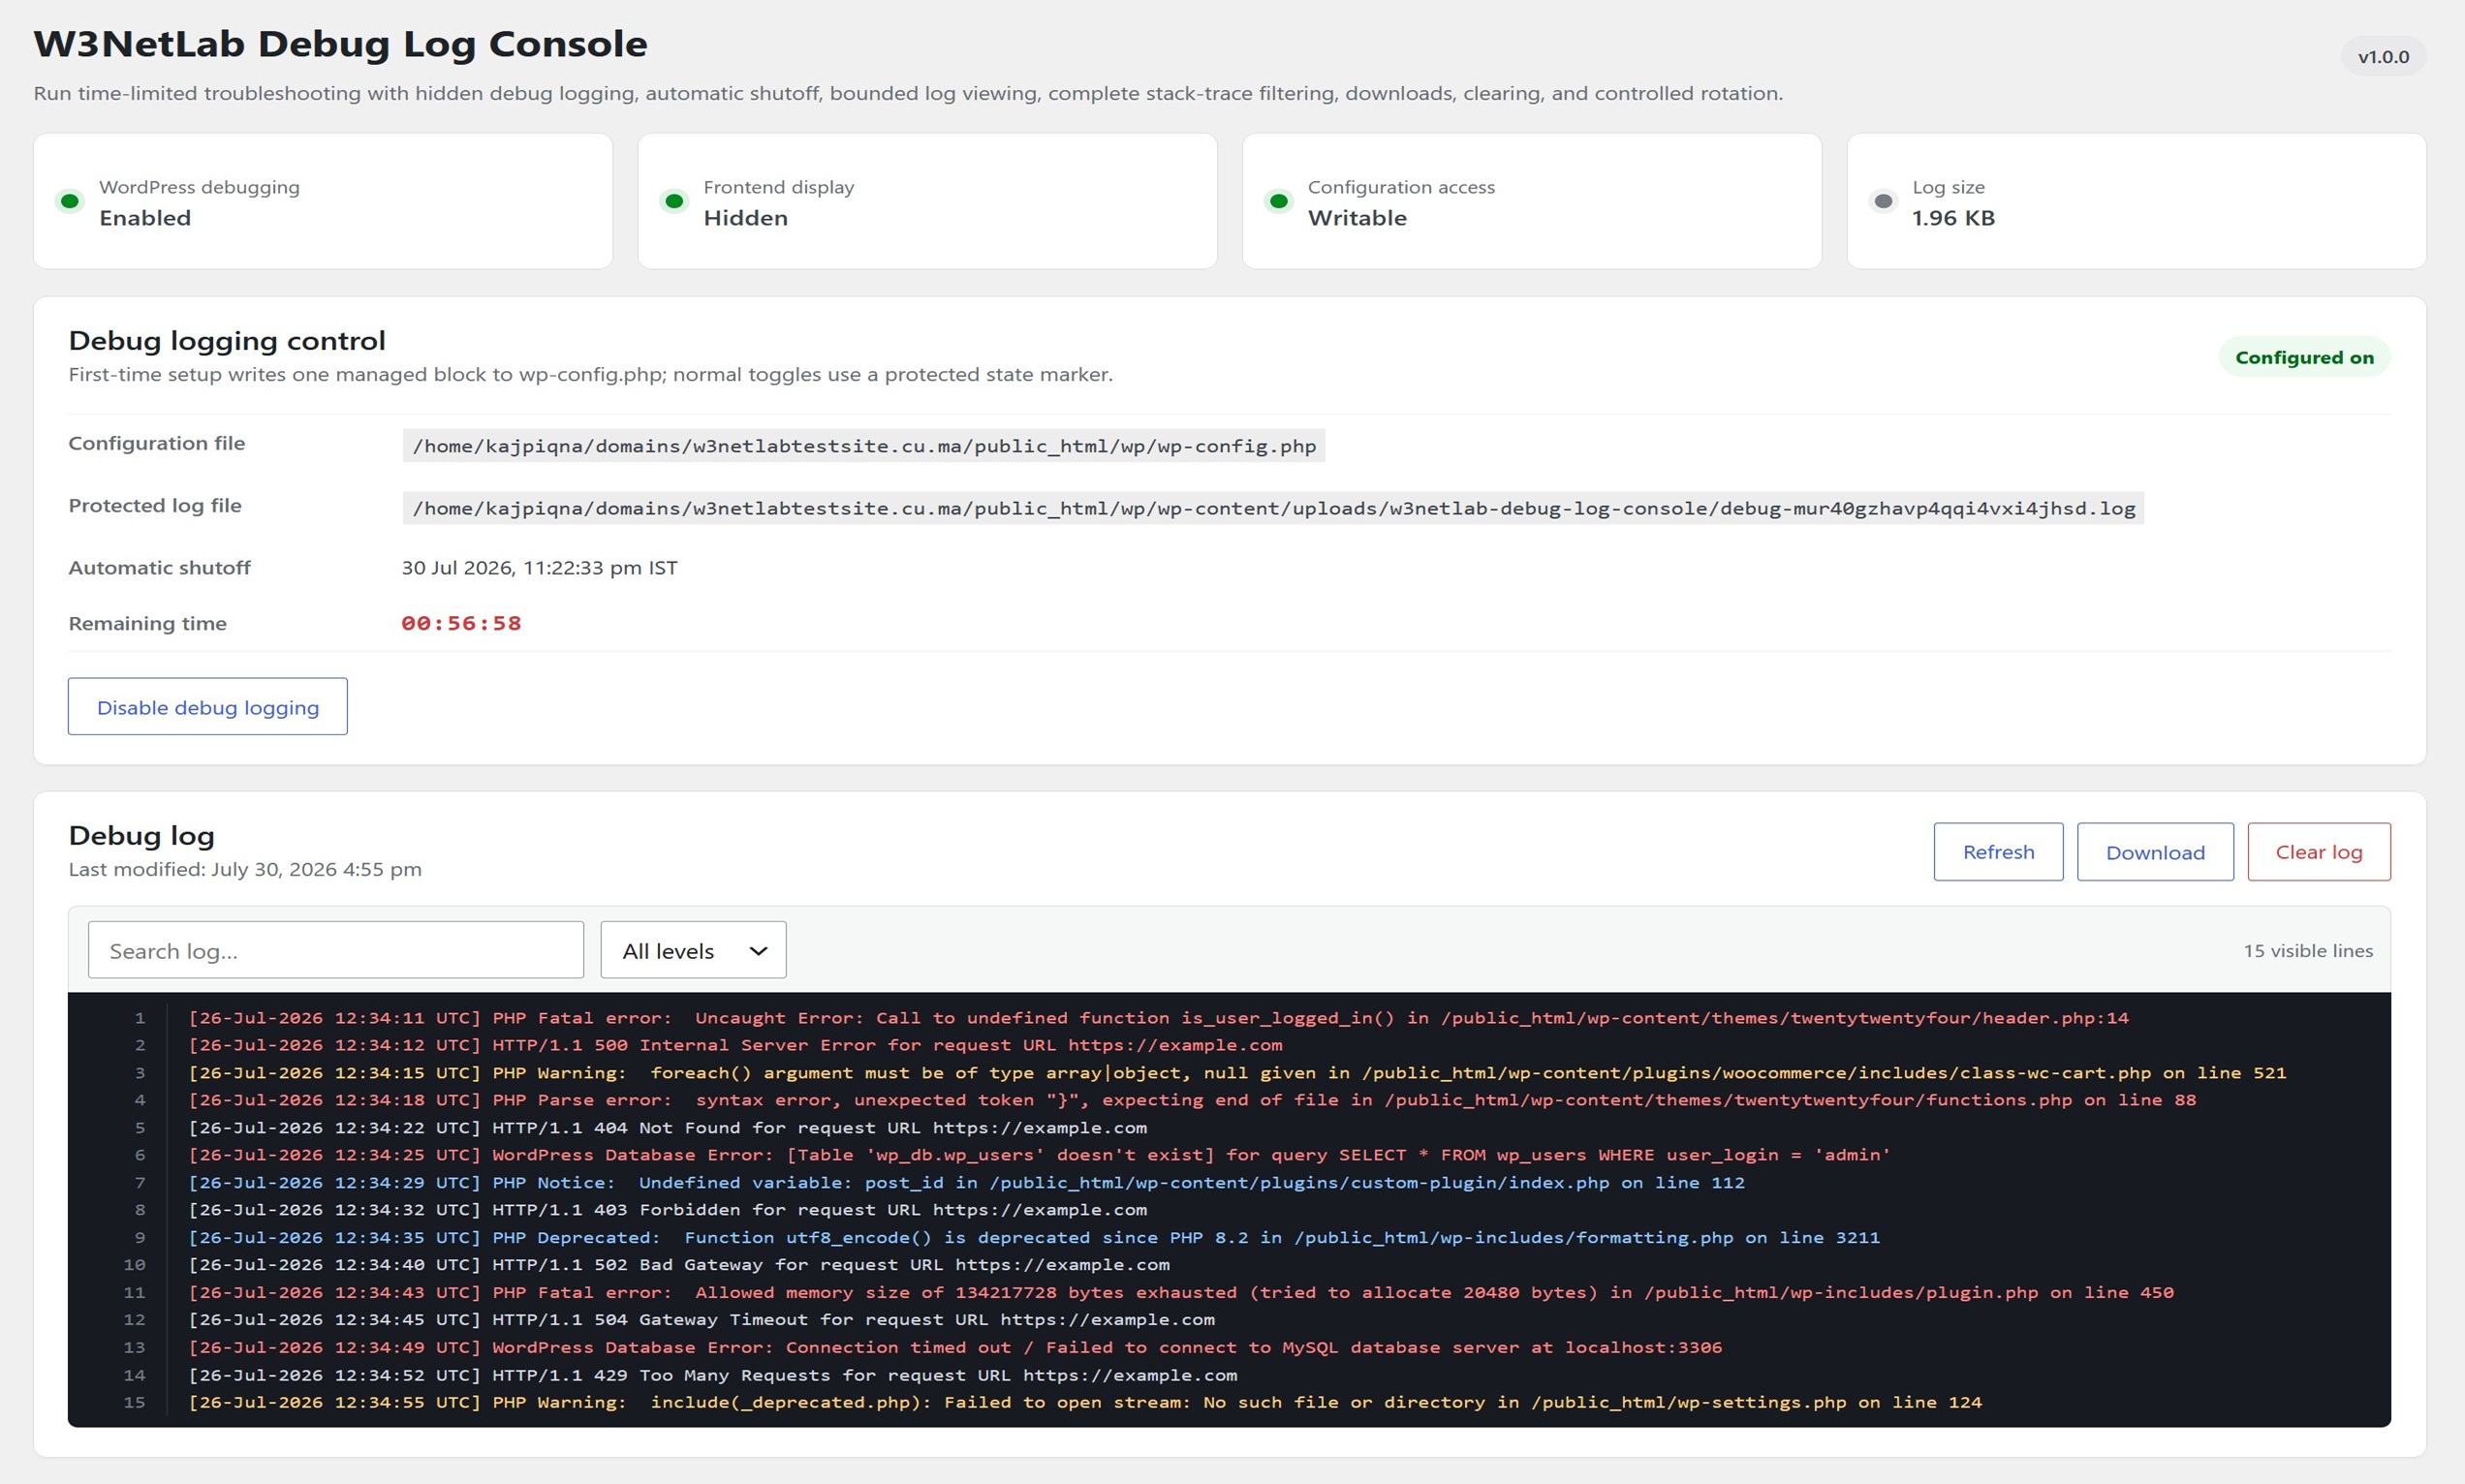This screenshot has width=2465, height=1484.
Task: Click log line 14 429 Too Many Requests
Action: (713, 1375)
